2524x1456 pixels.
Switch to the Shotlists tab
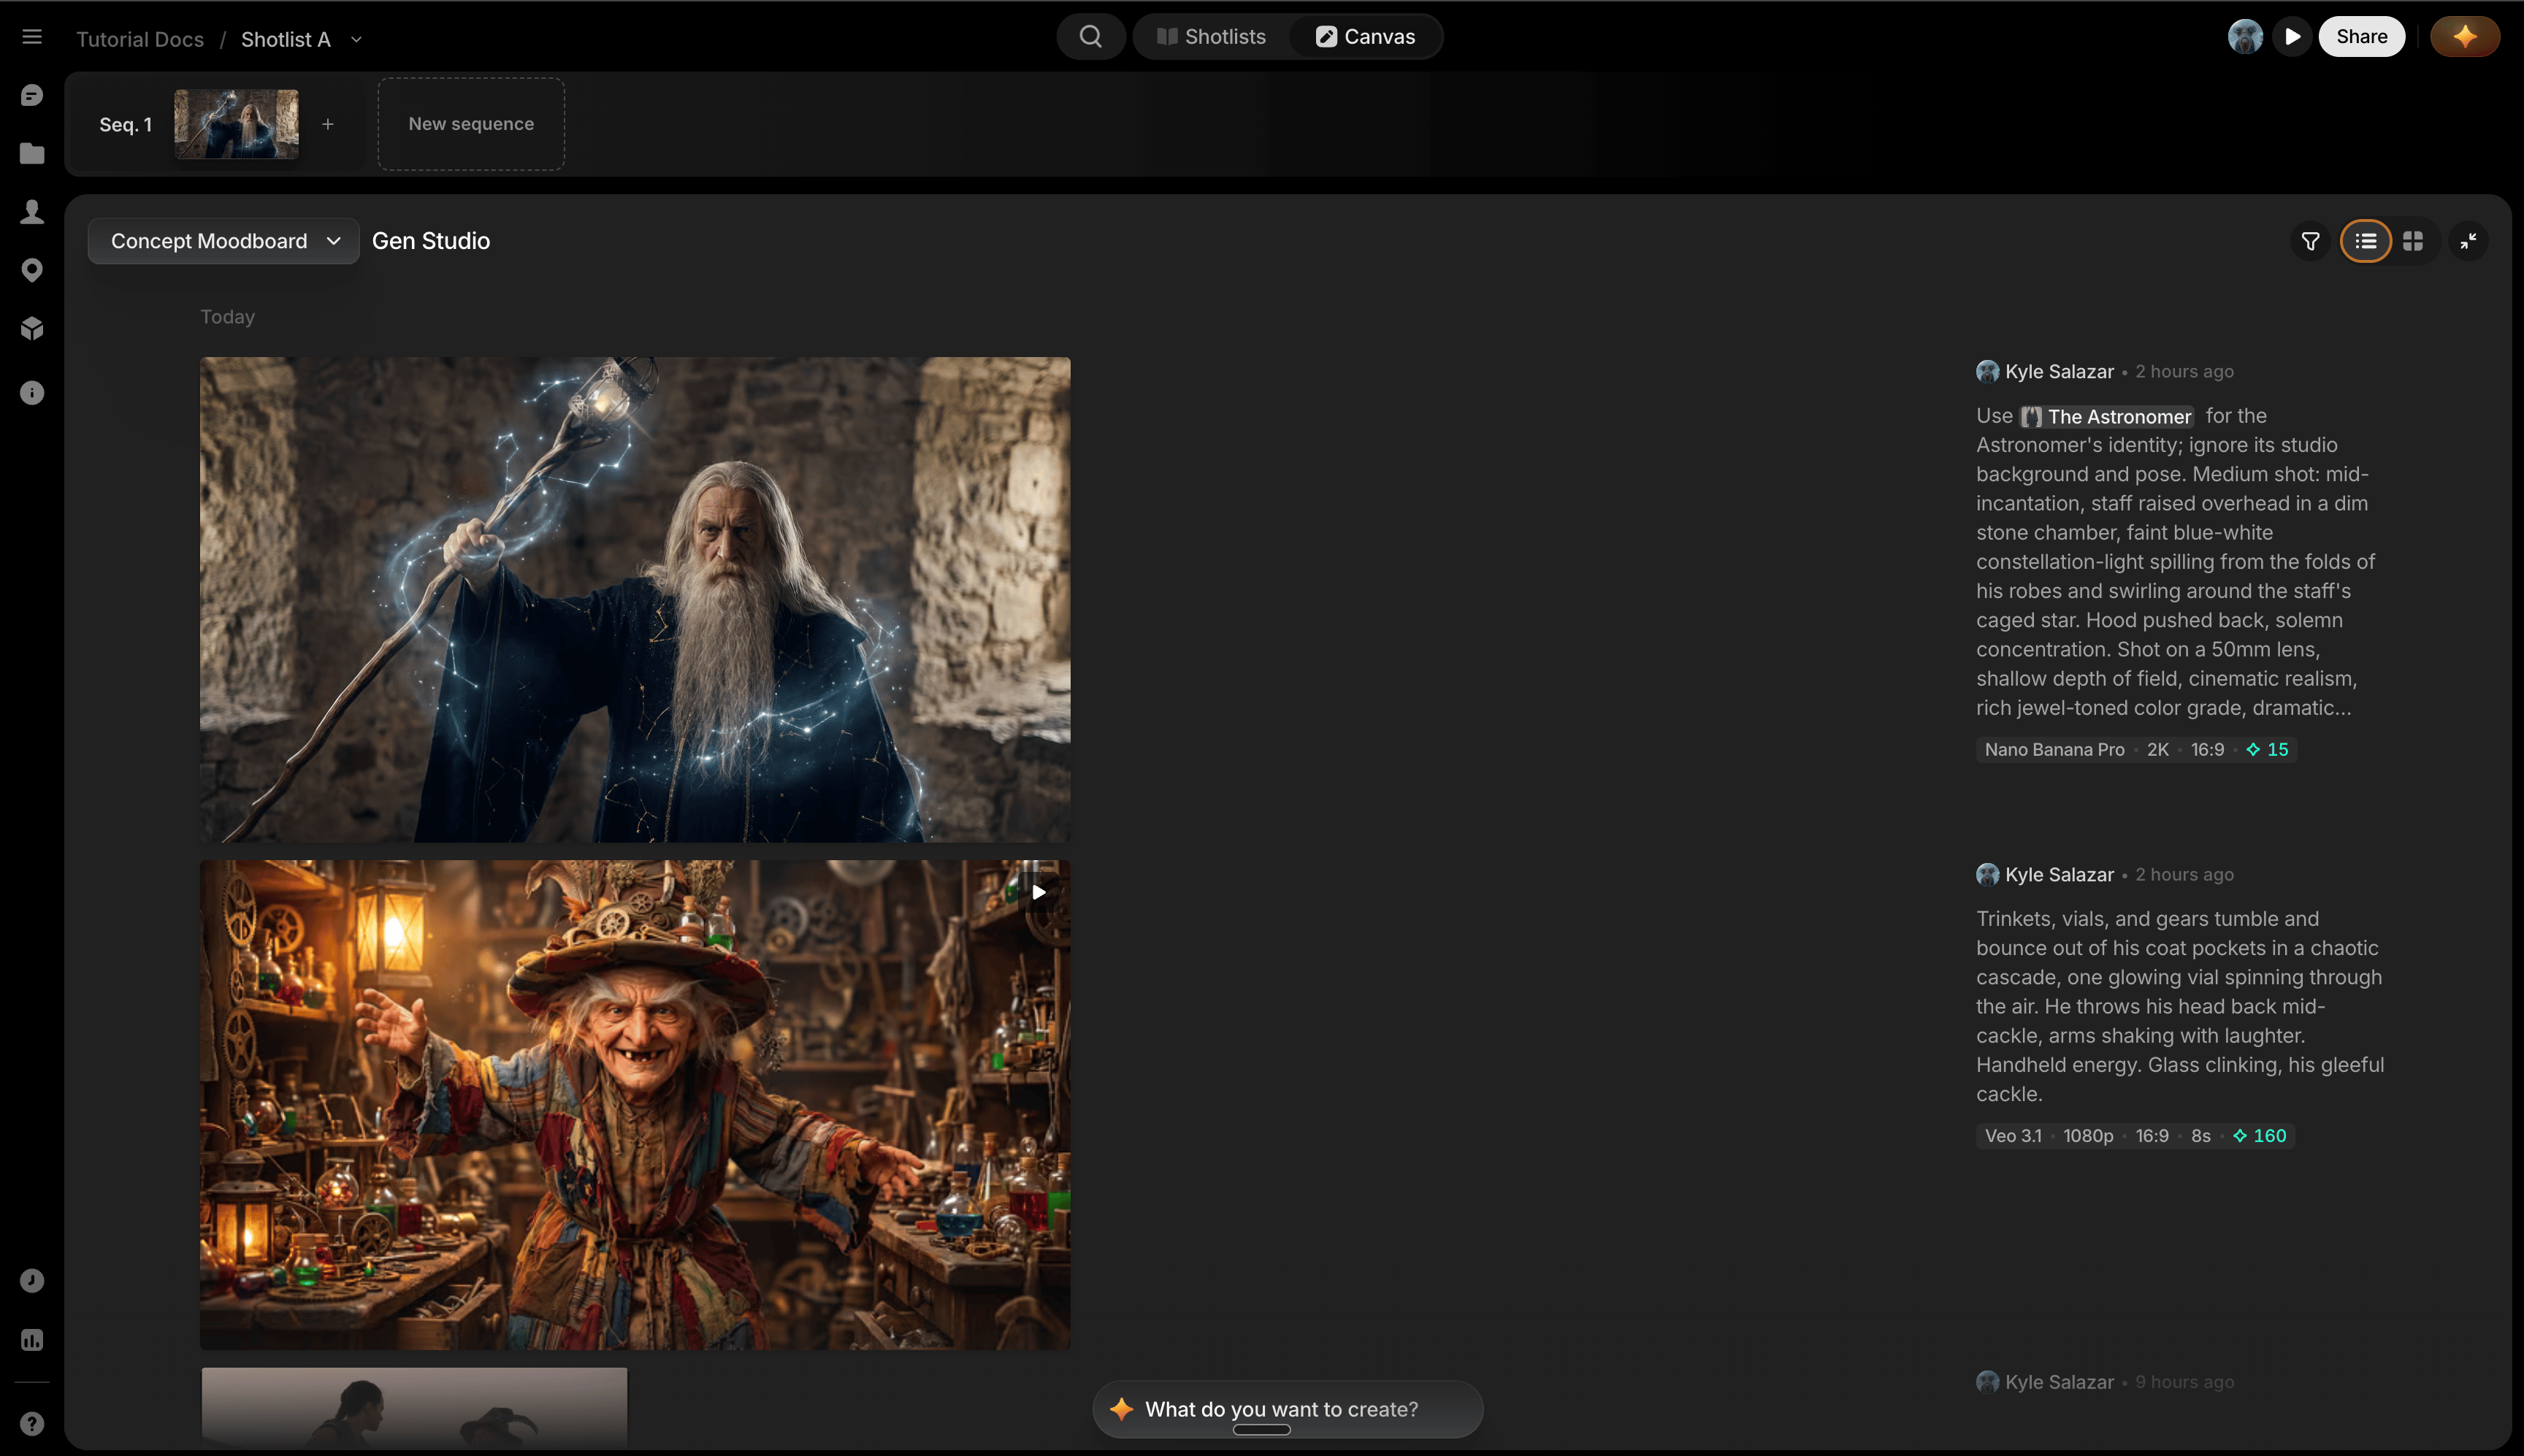(x=1211, y=37)
